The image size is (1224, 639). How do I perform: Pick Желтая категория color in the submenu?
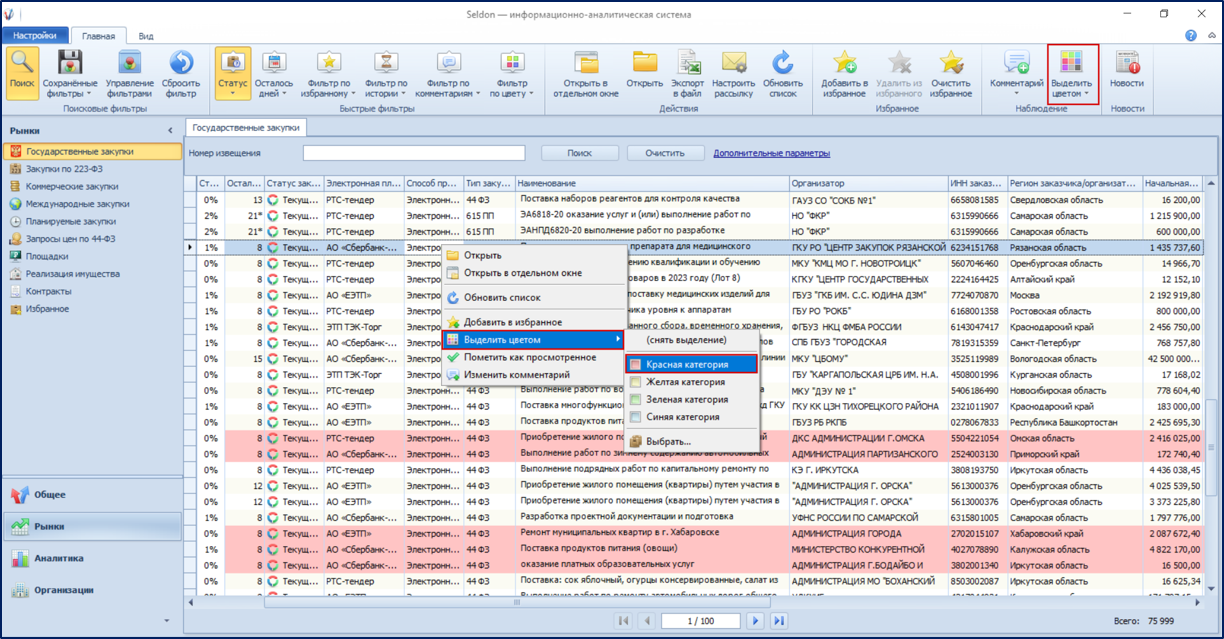pos(692,382)
